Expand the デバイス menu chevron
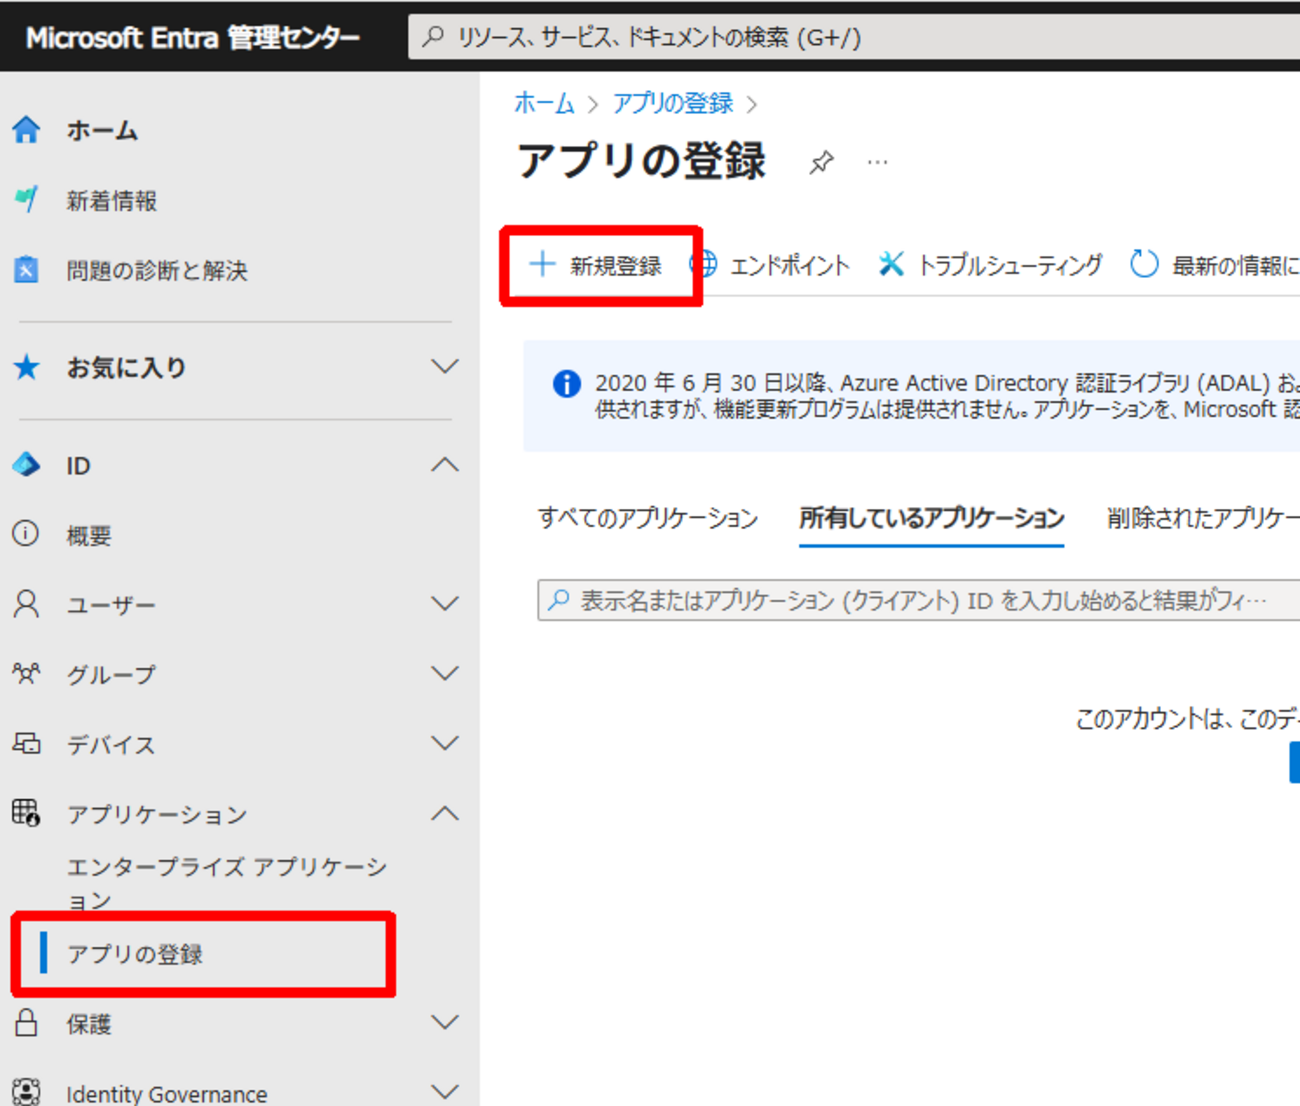1300x1106 pixels. (x=445, y=744)
